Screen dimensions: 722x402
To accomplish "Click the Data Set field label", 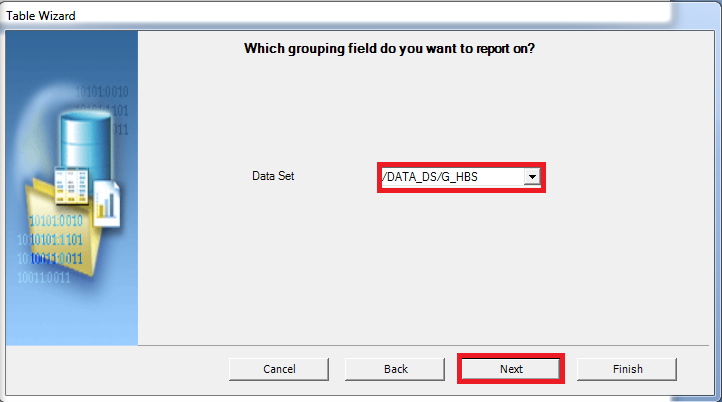I will click(x=273, y=176).
